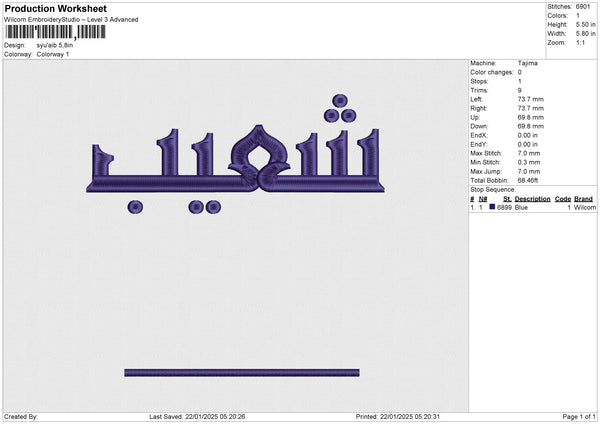Select the Stops label
Image resolution: width=600 pixels, height=424 pixels.
(x=479, y=81)
